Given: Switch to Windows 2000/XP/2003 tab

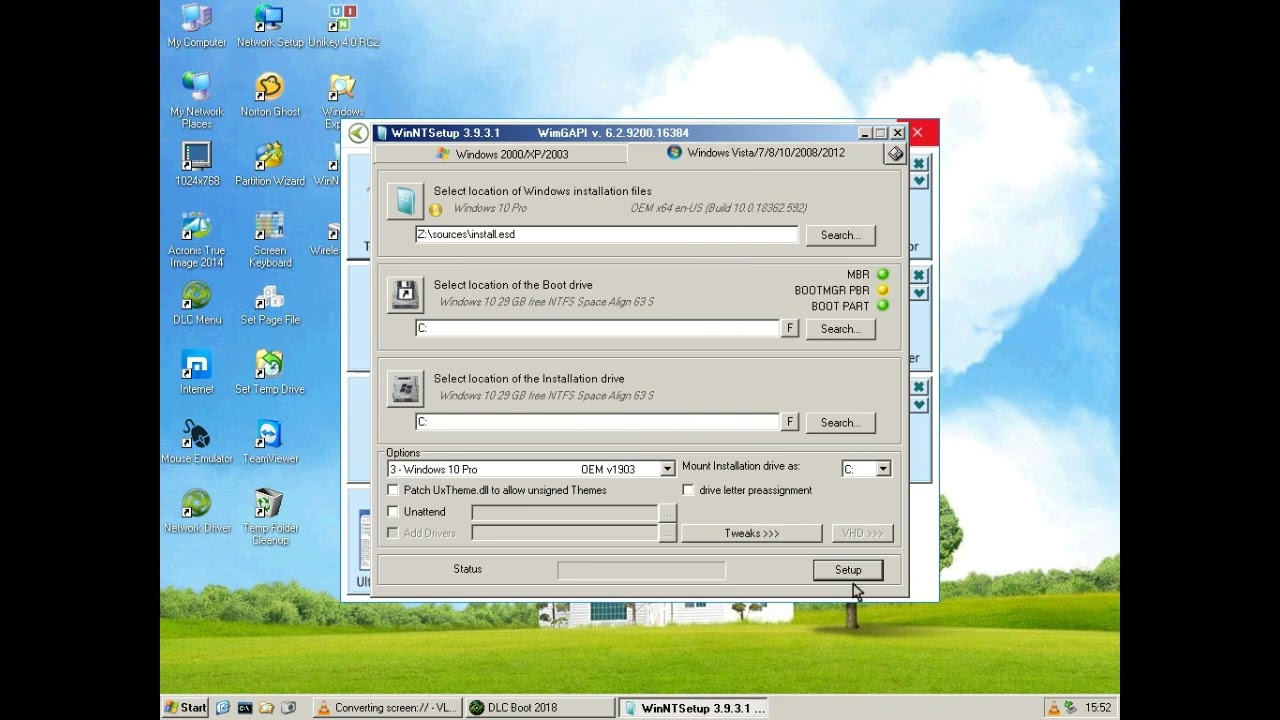Looking at the screenshot, I should coord(501,154).
